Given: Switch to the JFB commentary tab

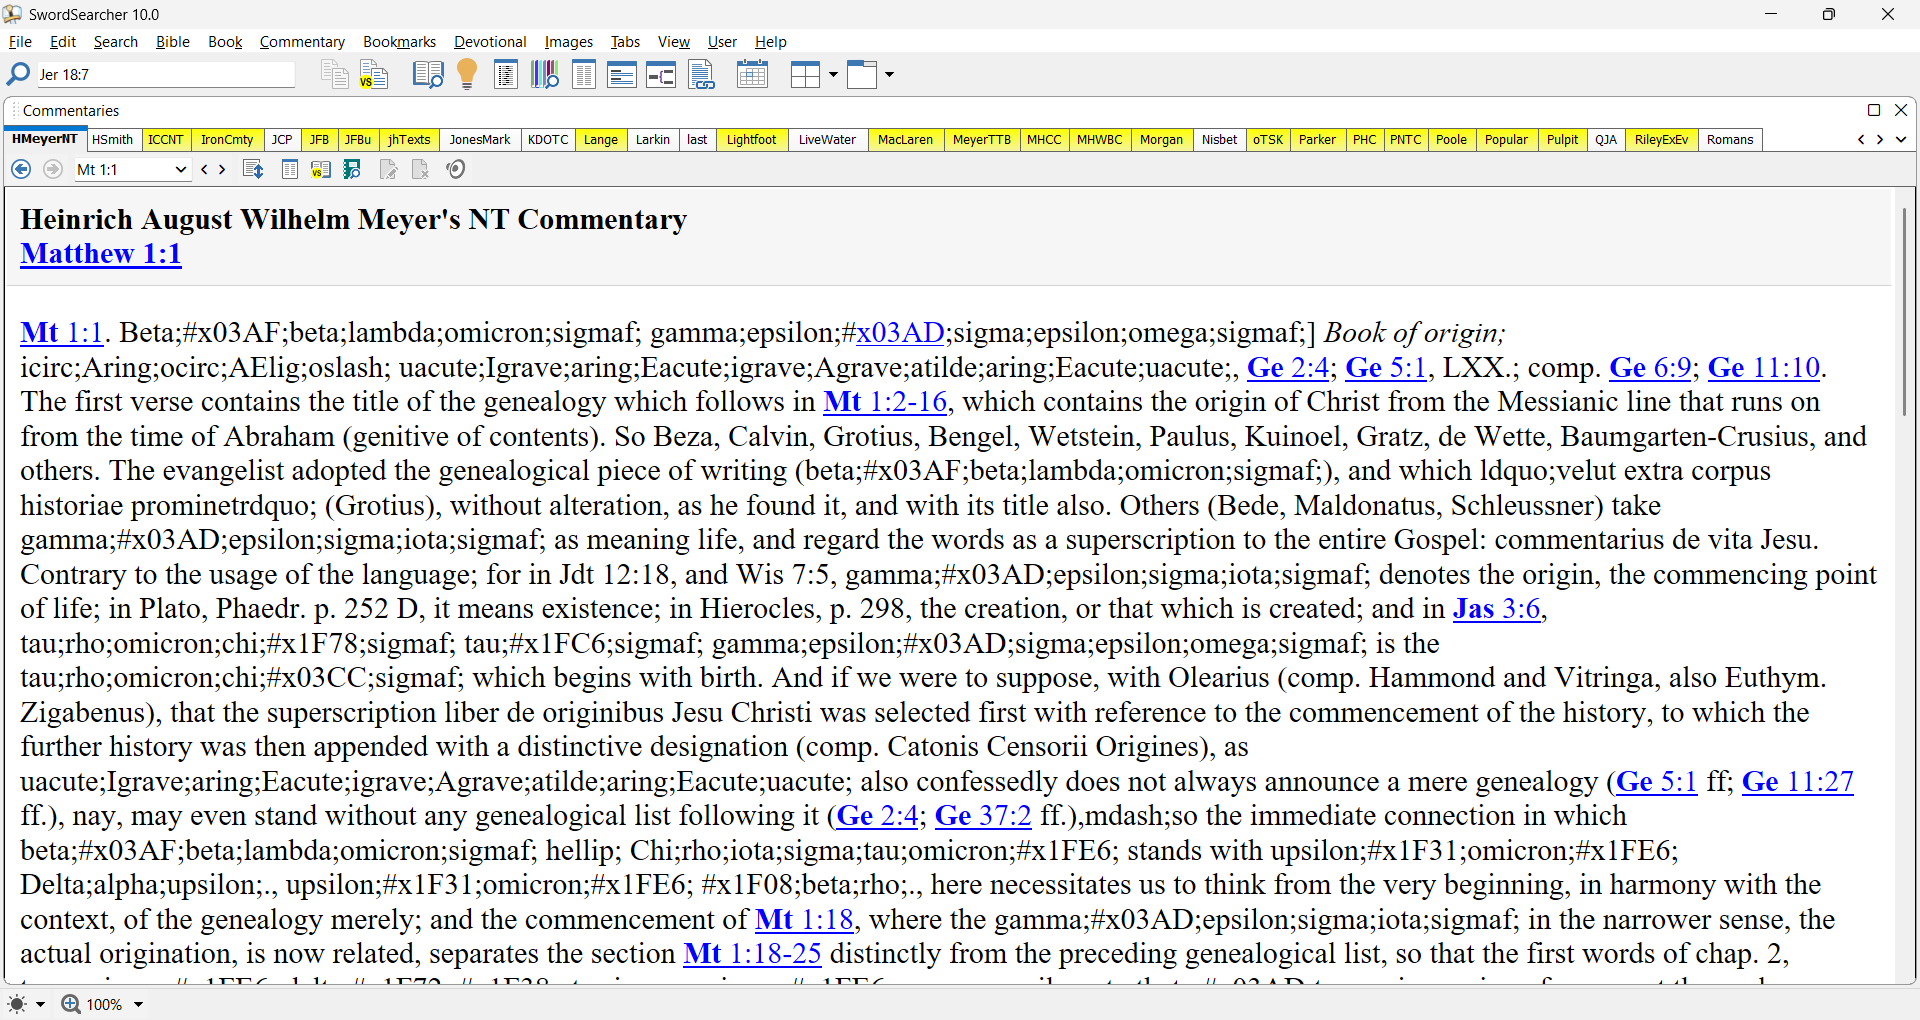Looking at the screenshot, I should pyautogui.click(x=319, y=139).
